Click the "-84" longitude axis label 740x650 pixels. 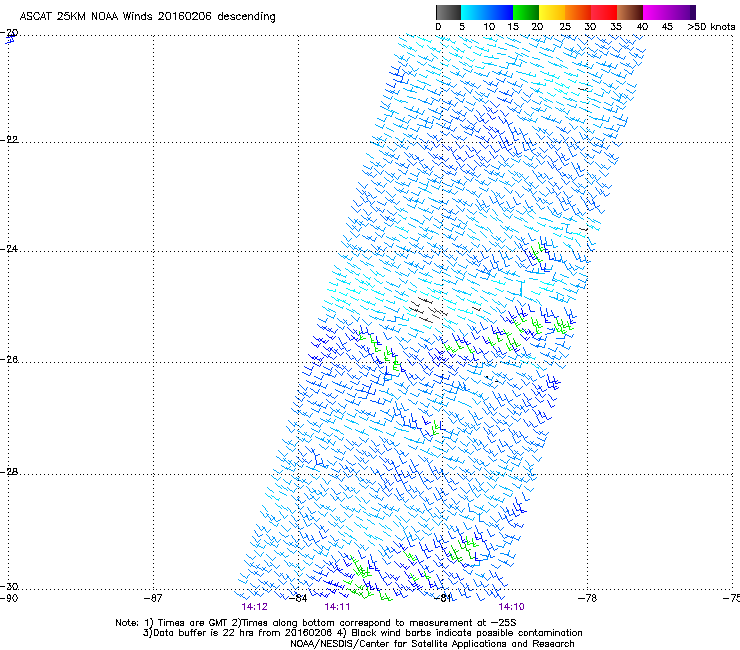coord(298,598)
